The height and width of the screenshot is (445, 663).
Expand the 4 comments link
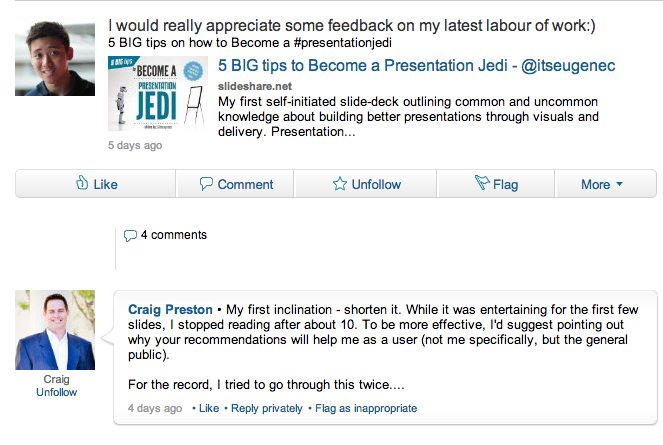(173, 235)
